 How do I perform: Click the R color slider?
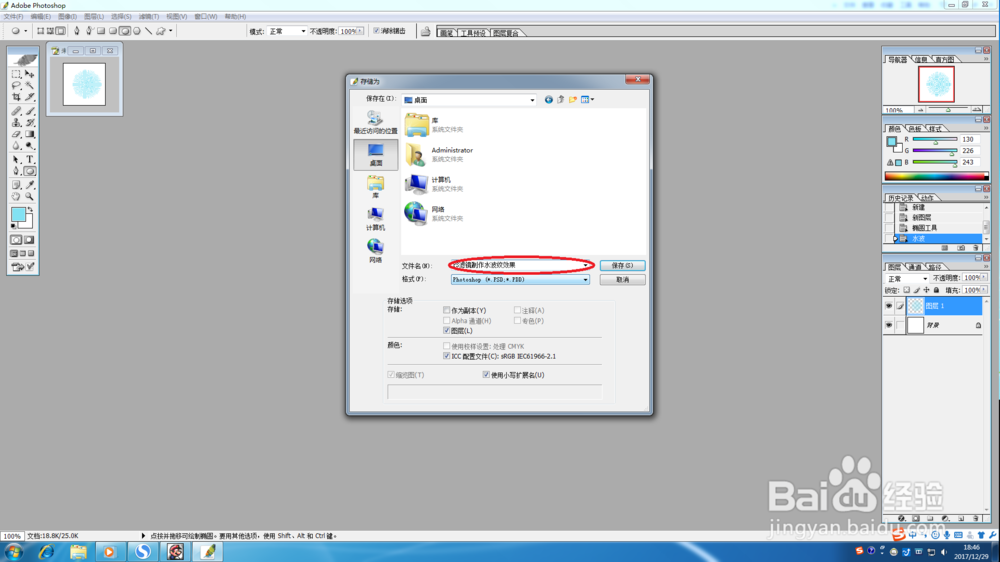(935, 140)
